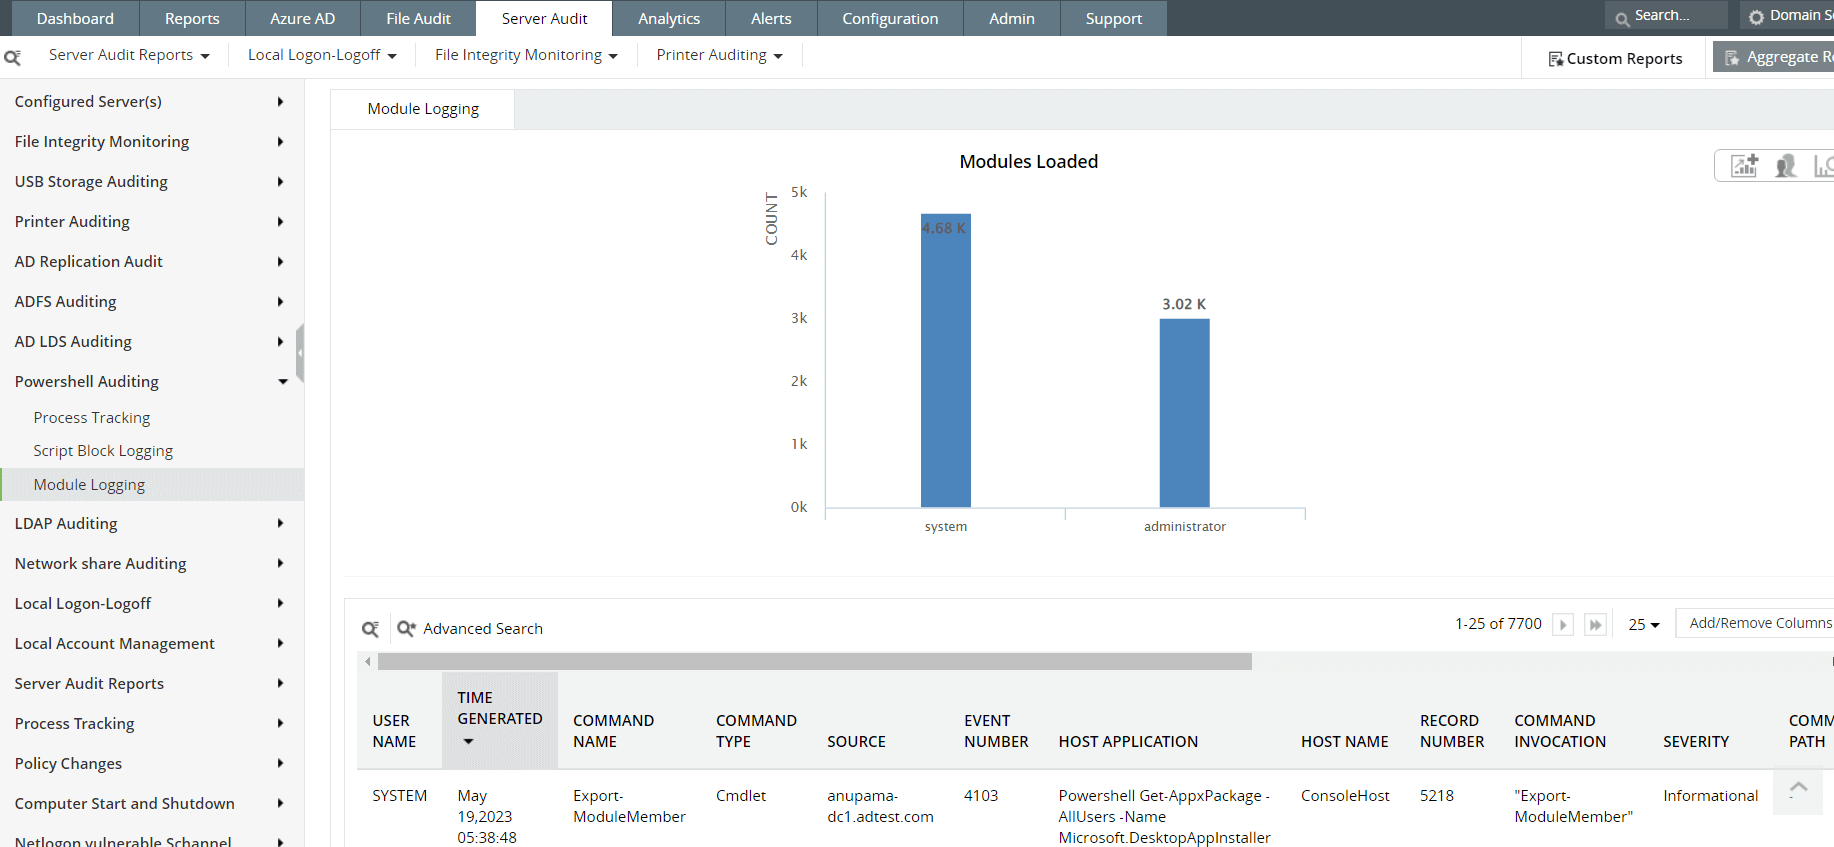The width and height of the screenshot is (1834, 847).
Task: Click the horizontal table scrollbar
Action: (x=814, y=662)
